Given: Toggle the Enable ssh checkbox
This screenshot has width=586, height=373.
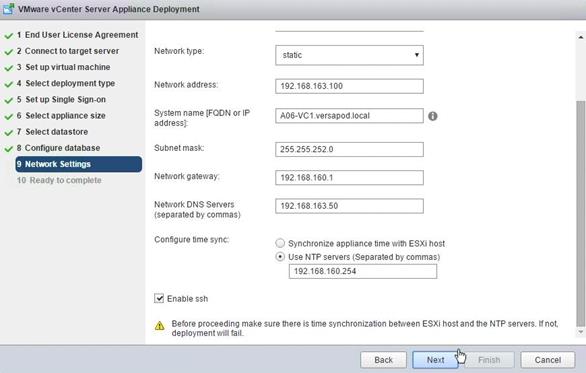Looking at the screenshot, I should click(x=159, y=298).
